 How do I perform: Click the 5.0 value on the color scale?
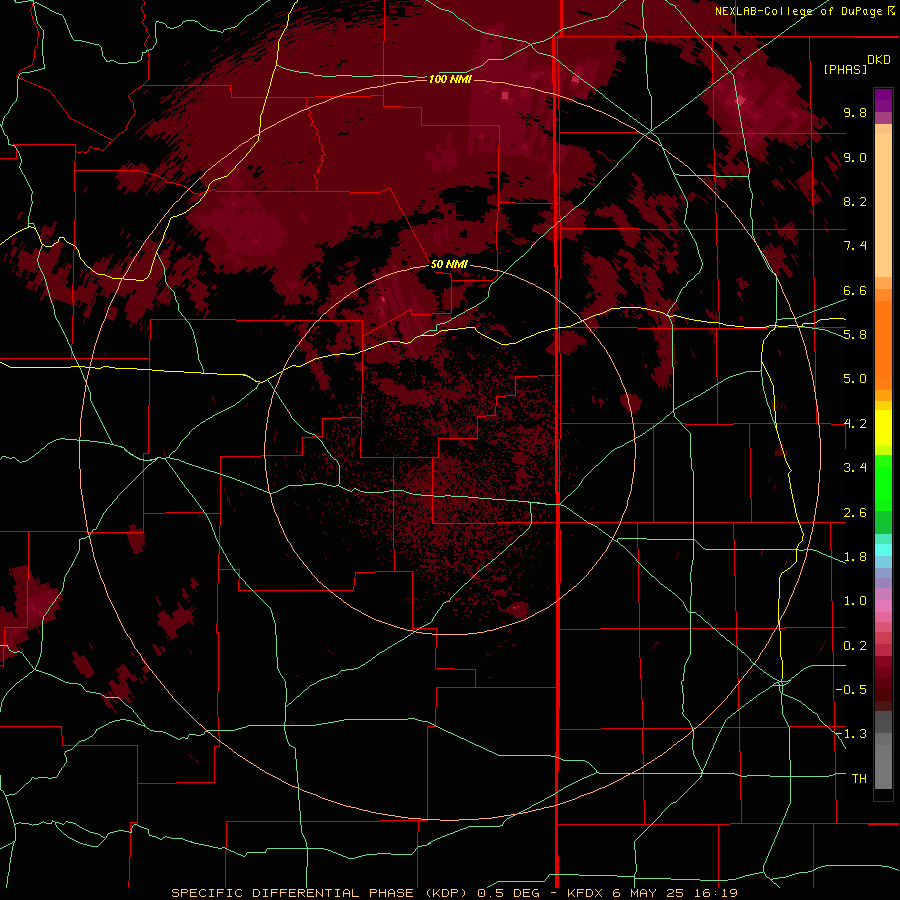tap(855, 379)
